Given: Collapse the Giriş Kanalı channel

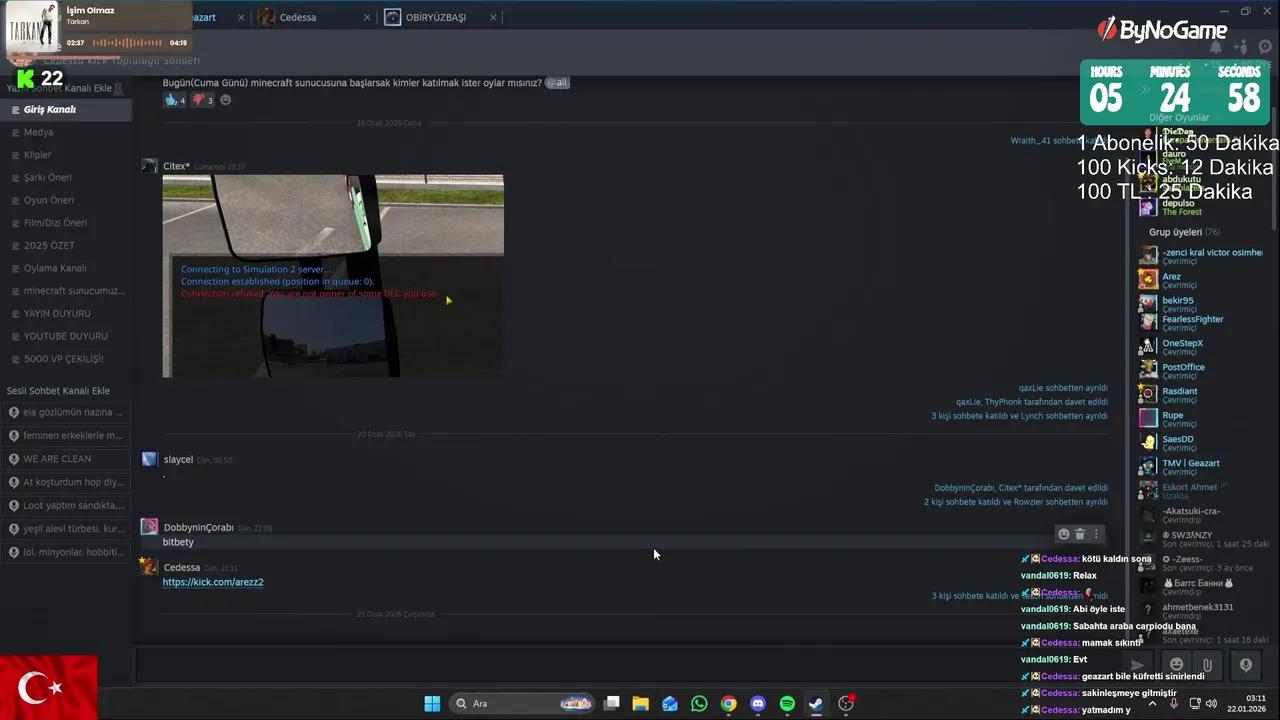Looking at the screenshot, I should (x=49, y=109).
